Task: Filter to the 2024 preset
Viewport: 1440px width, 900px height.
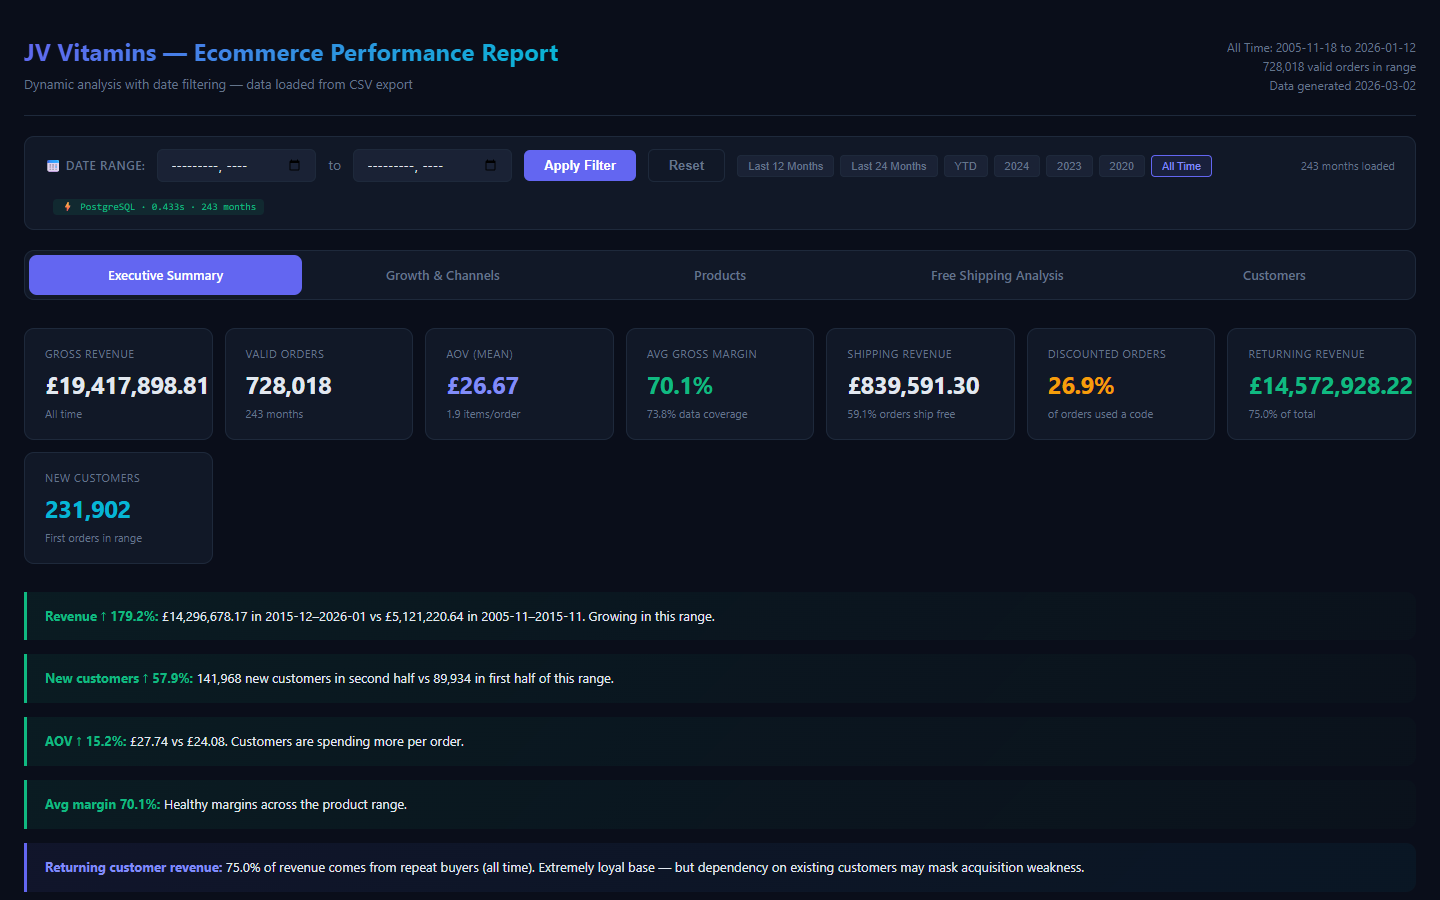Action: click(1016, 166)
